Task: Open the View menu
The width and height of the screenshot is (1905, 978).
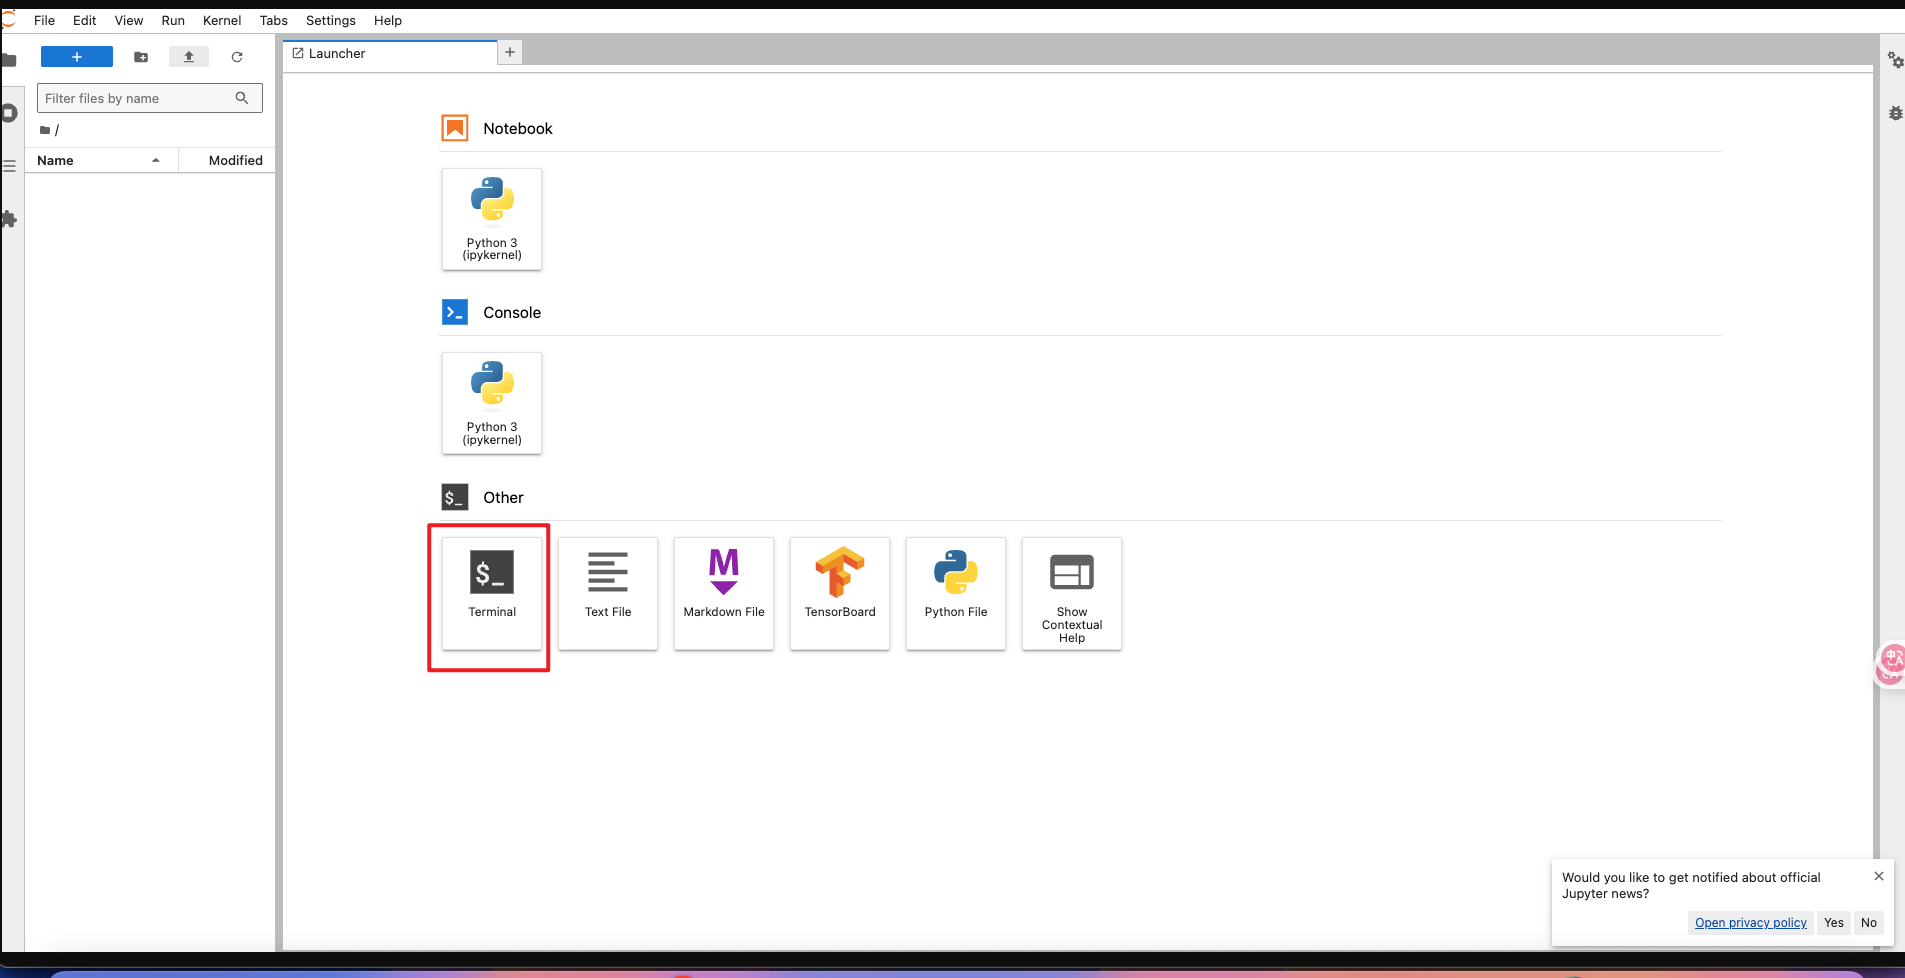Action: (x=129, y=20)
